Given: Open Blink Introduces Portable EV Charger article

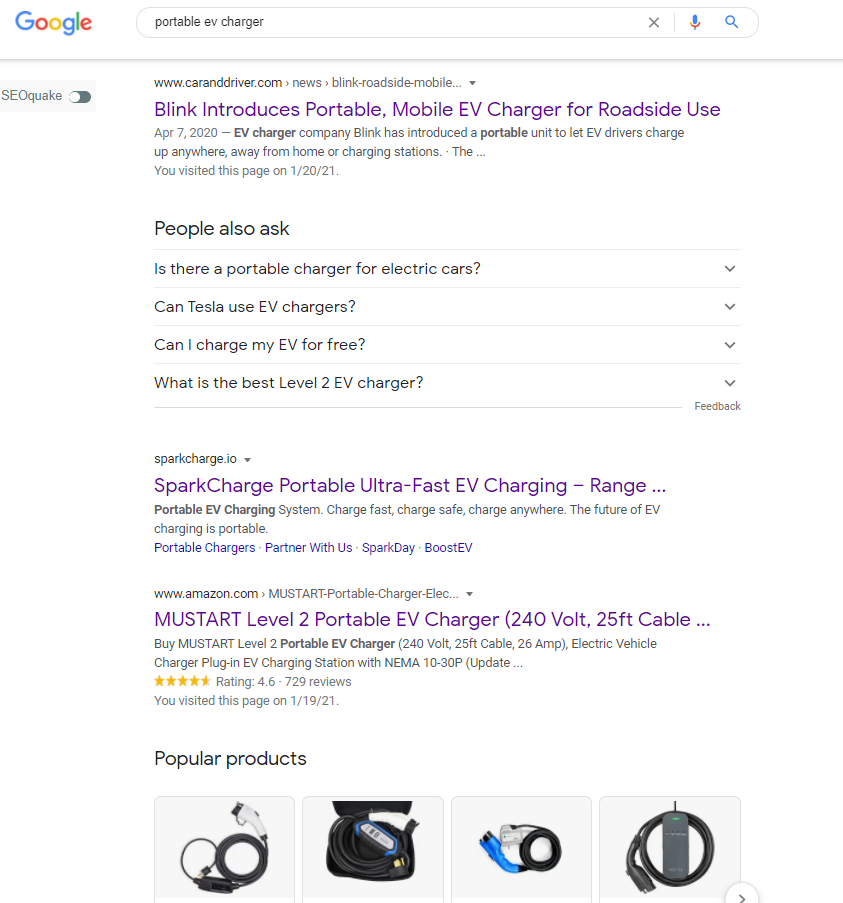Looking at the screenshot, I should 437,109.
